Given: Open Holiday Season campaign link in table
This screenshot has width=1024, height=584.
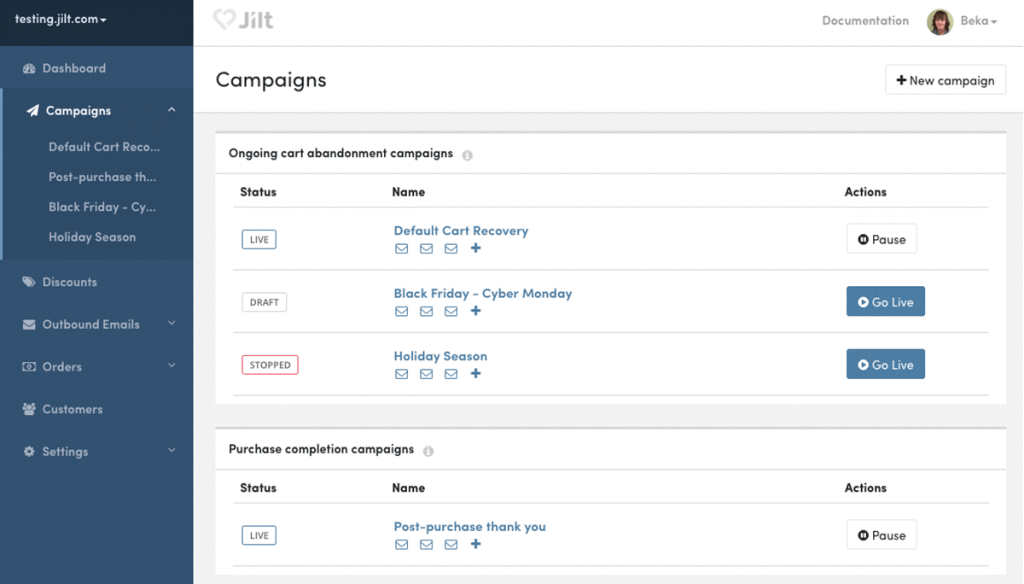Looking at the screenshot, I should (440, 356).
